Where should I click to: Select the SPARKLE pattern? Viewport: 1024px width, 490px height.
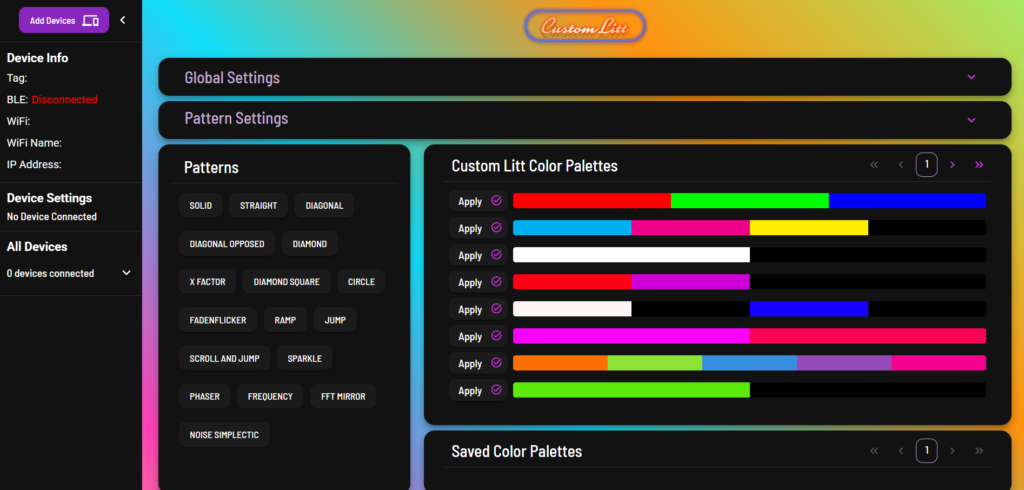(x=305, y=358)
